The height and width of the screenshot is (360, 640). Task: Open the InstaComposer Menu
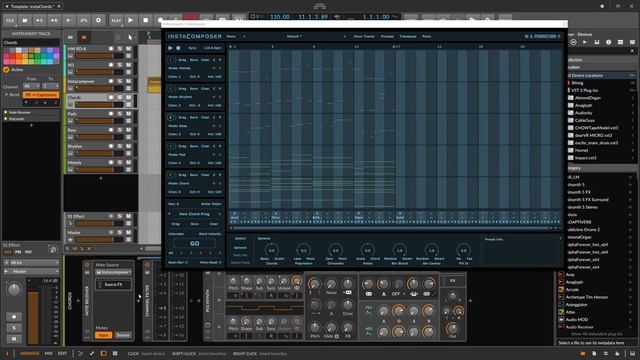(231, 36)
